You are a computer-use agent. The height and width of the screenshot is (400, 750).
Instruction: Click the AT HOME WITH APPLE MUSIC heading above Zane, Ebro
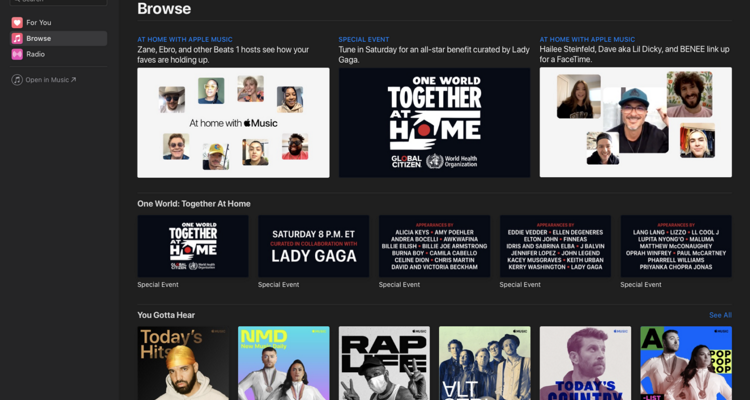pyautogui.click(x=185, y=40)
